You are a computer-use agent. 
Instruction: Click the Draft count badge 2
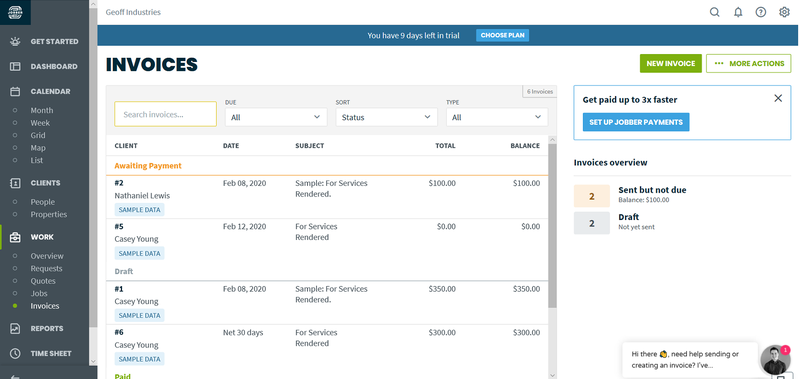pyautogui.click(x=592, y=223)
